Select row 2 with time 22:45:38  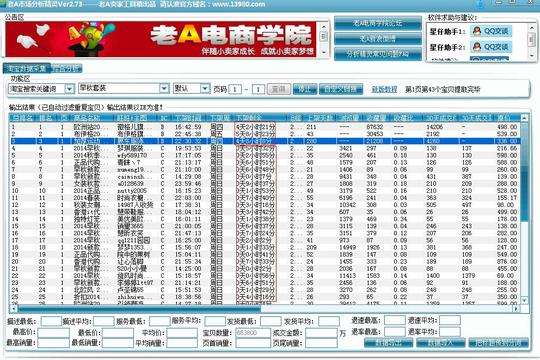coord(265,134)
